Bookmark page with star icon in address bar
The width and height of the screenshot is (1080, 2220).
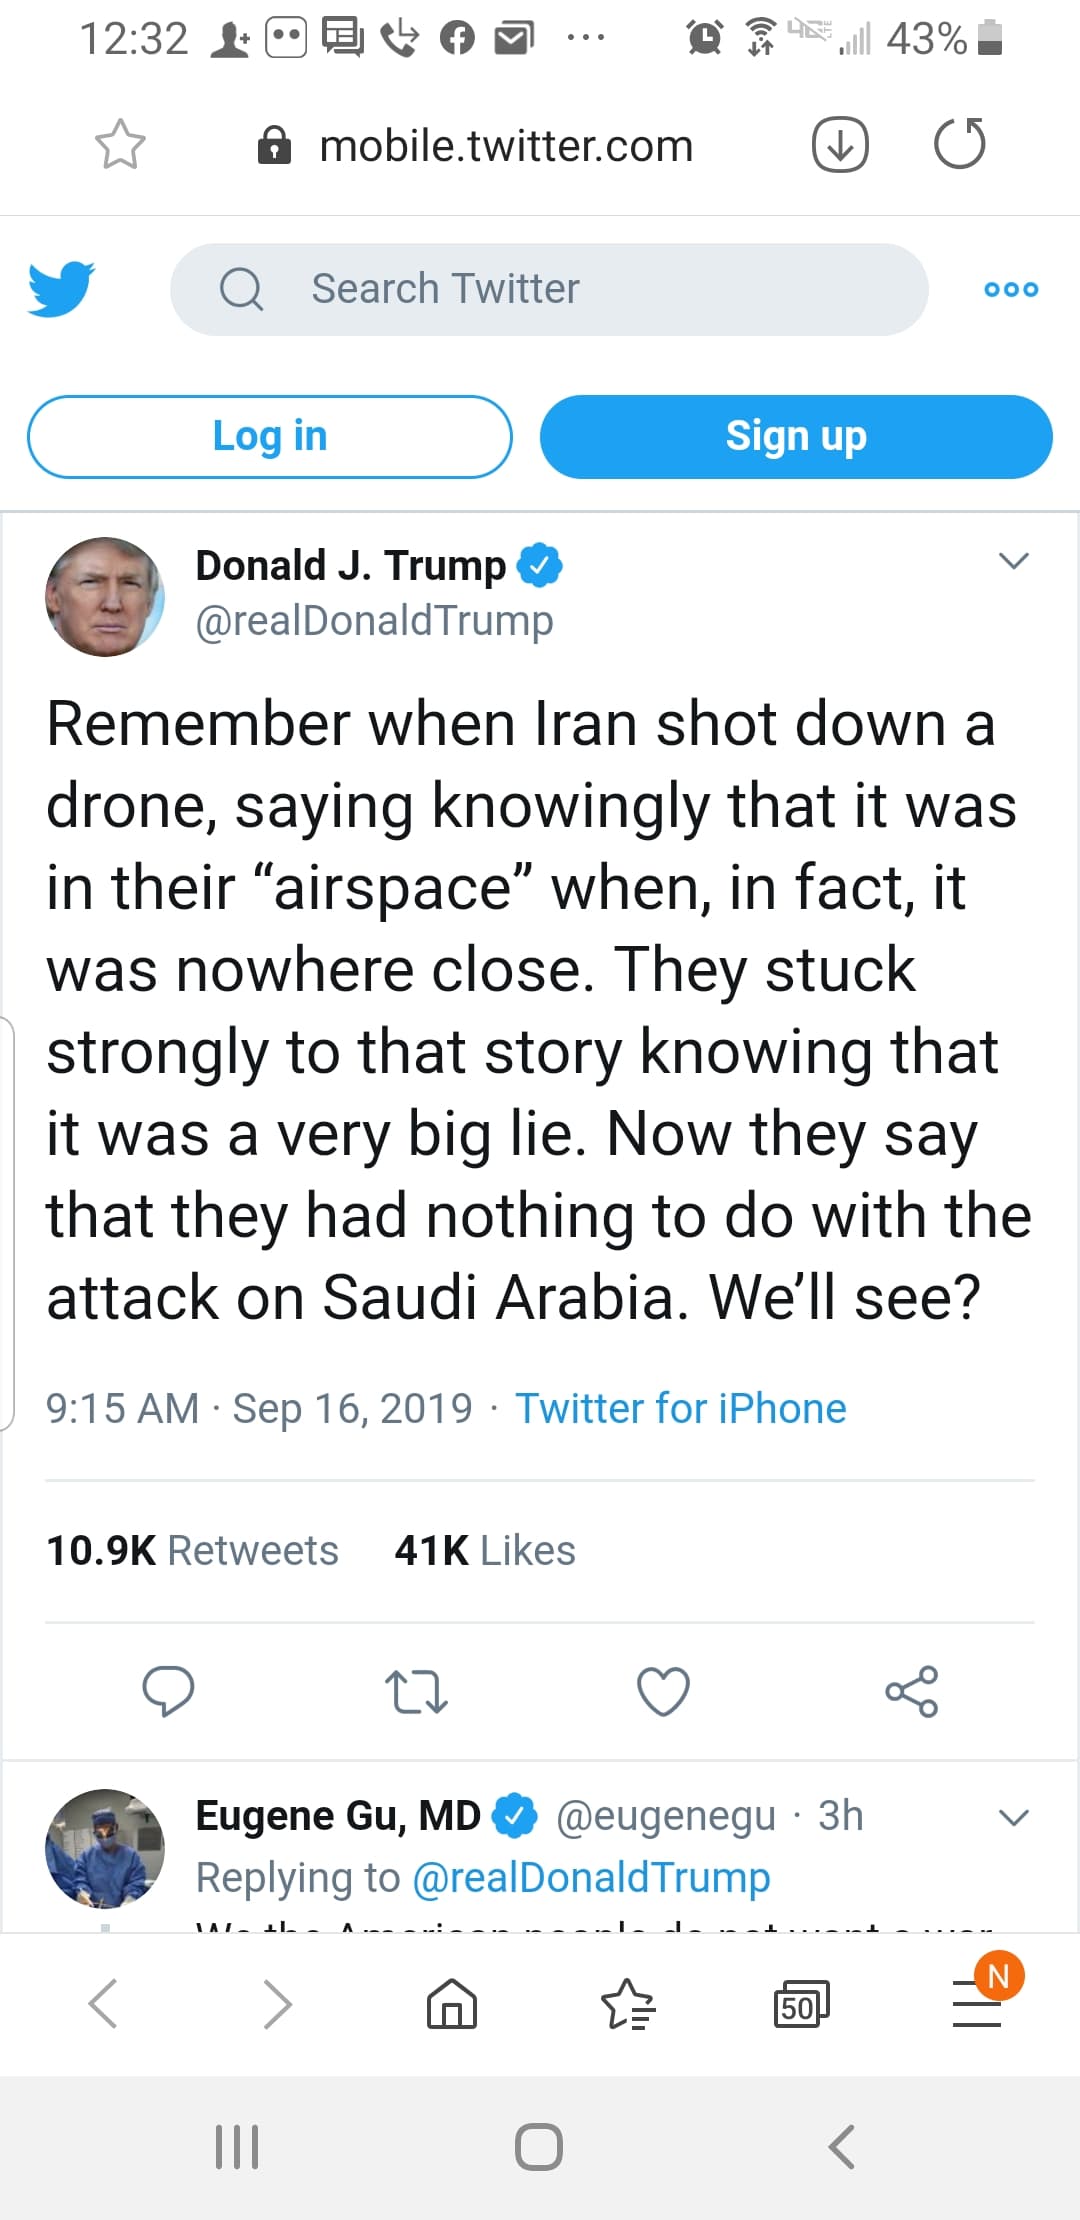tap(120, 145)
